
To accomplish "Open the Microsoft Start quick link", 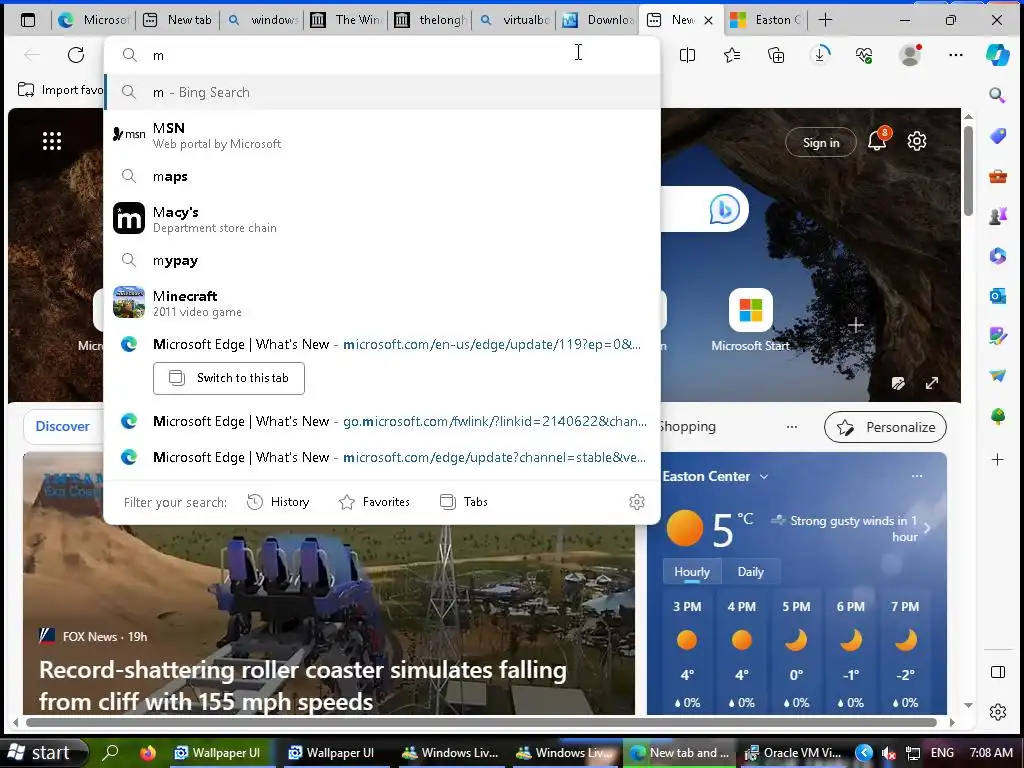I will click(x=750, y=320).
